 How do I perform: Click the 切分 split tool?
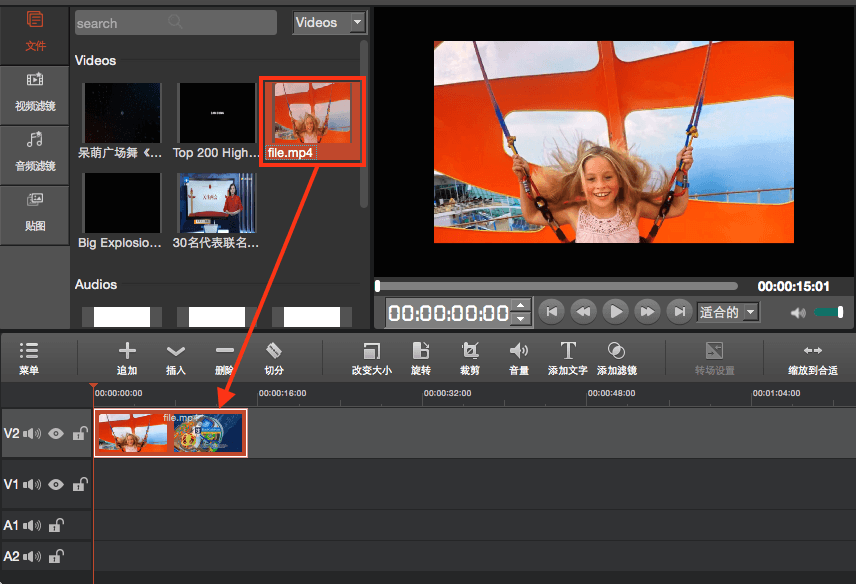(x=274, y=359)
